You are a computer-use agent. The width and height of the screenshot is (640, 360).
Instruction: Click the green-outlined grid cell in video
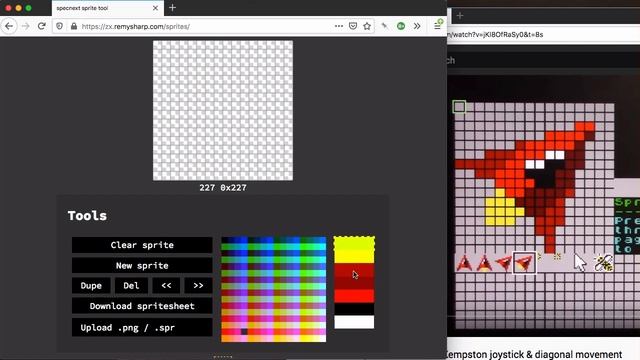click(460, 107)
